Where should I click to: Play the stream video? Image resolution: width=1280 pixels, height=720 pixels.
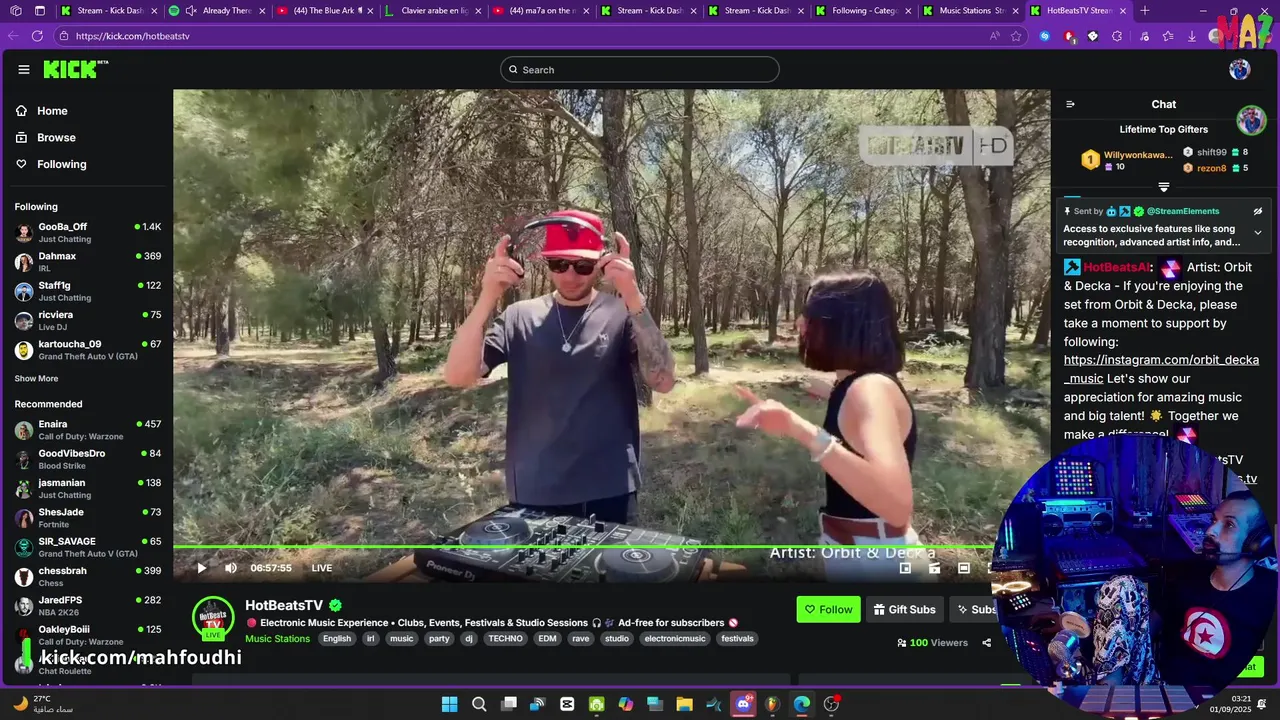click(201, 568)
